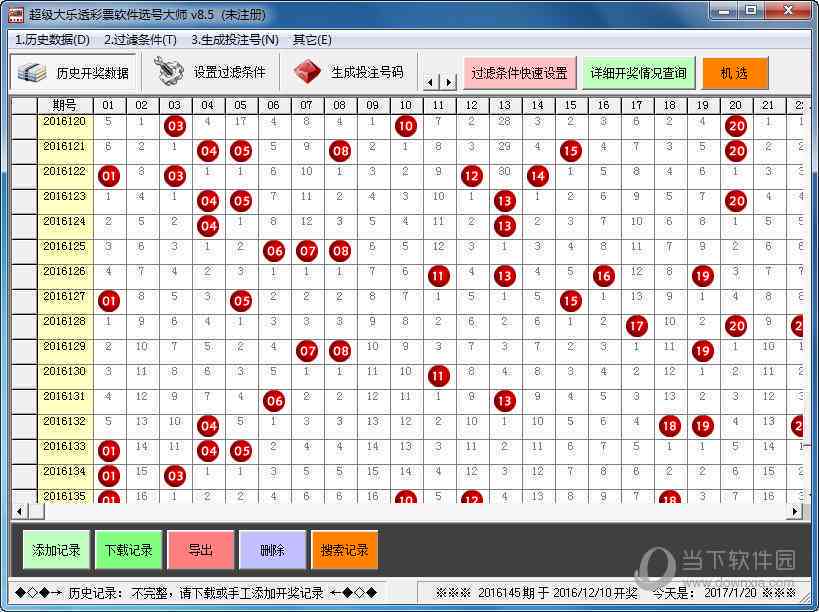Viewport: 819px width, 612px height.
Task: Click the 01 column header
Action: 109,105
